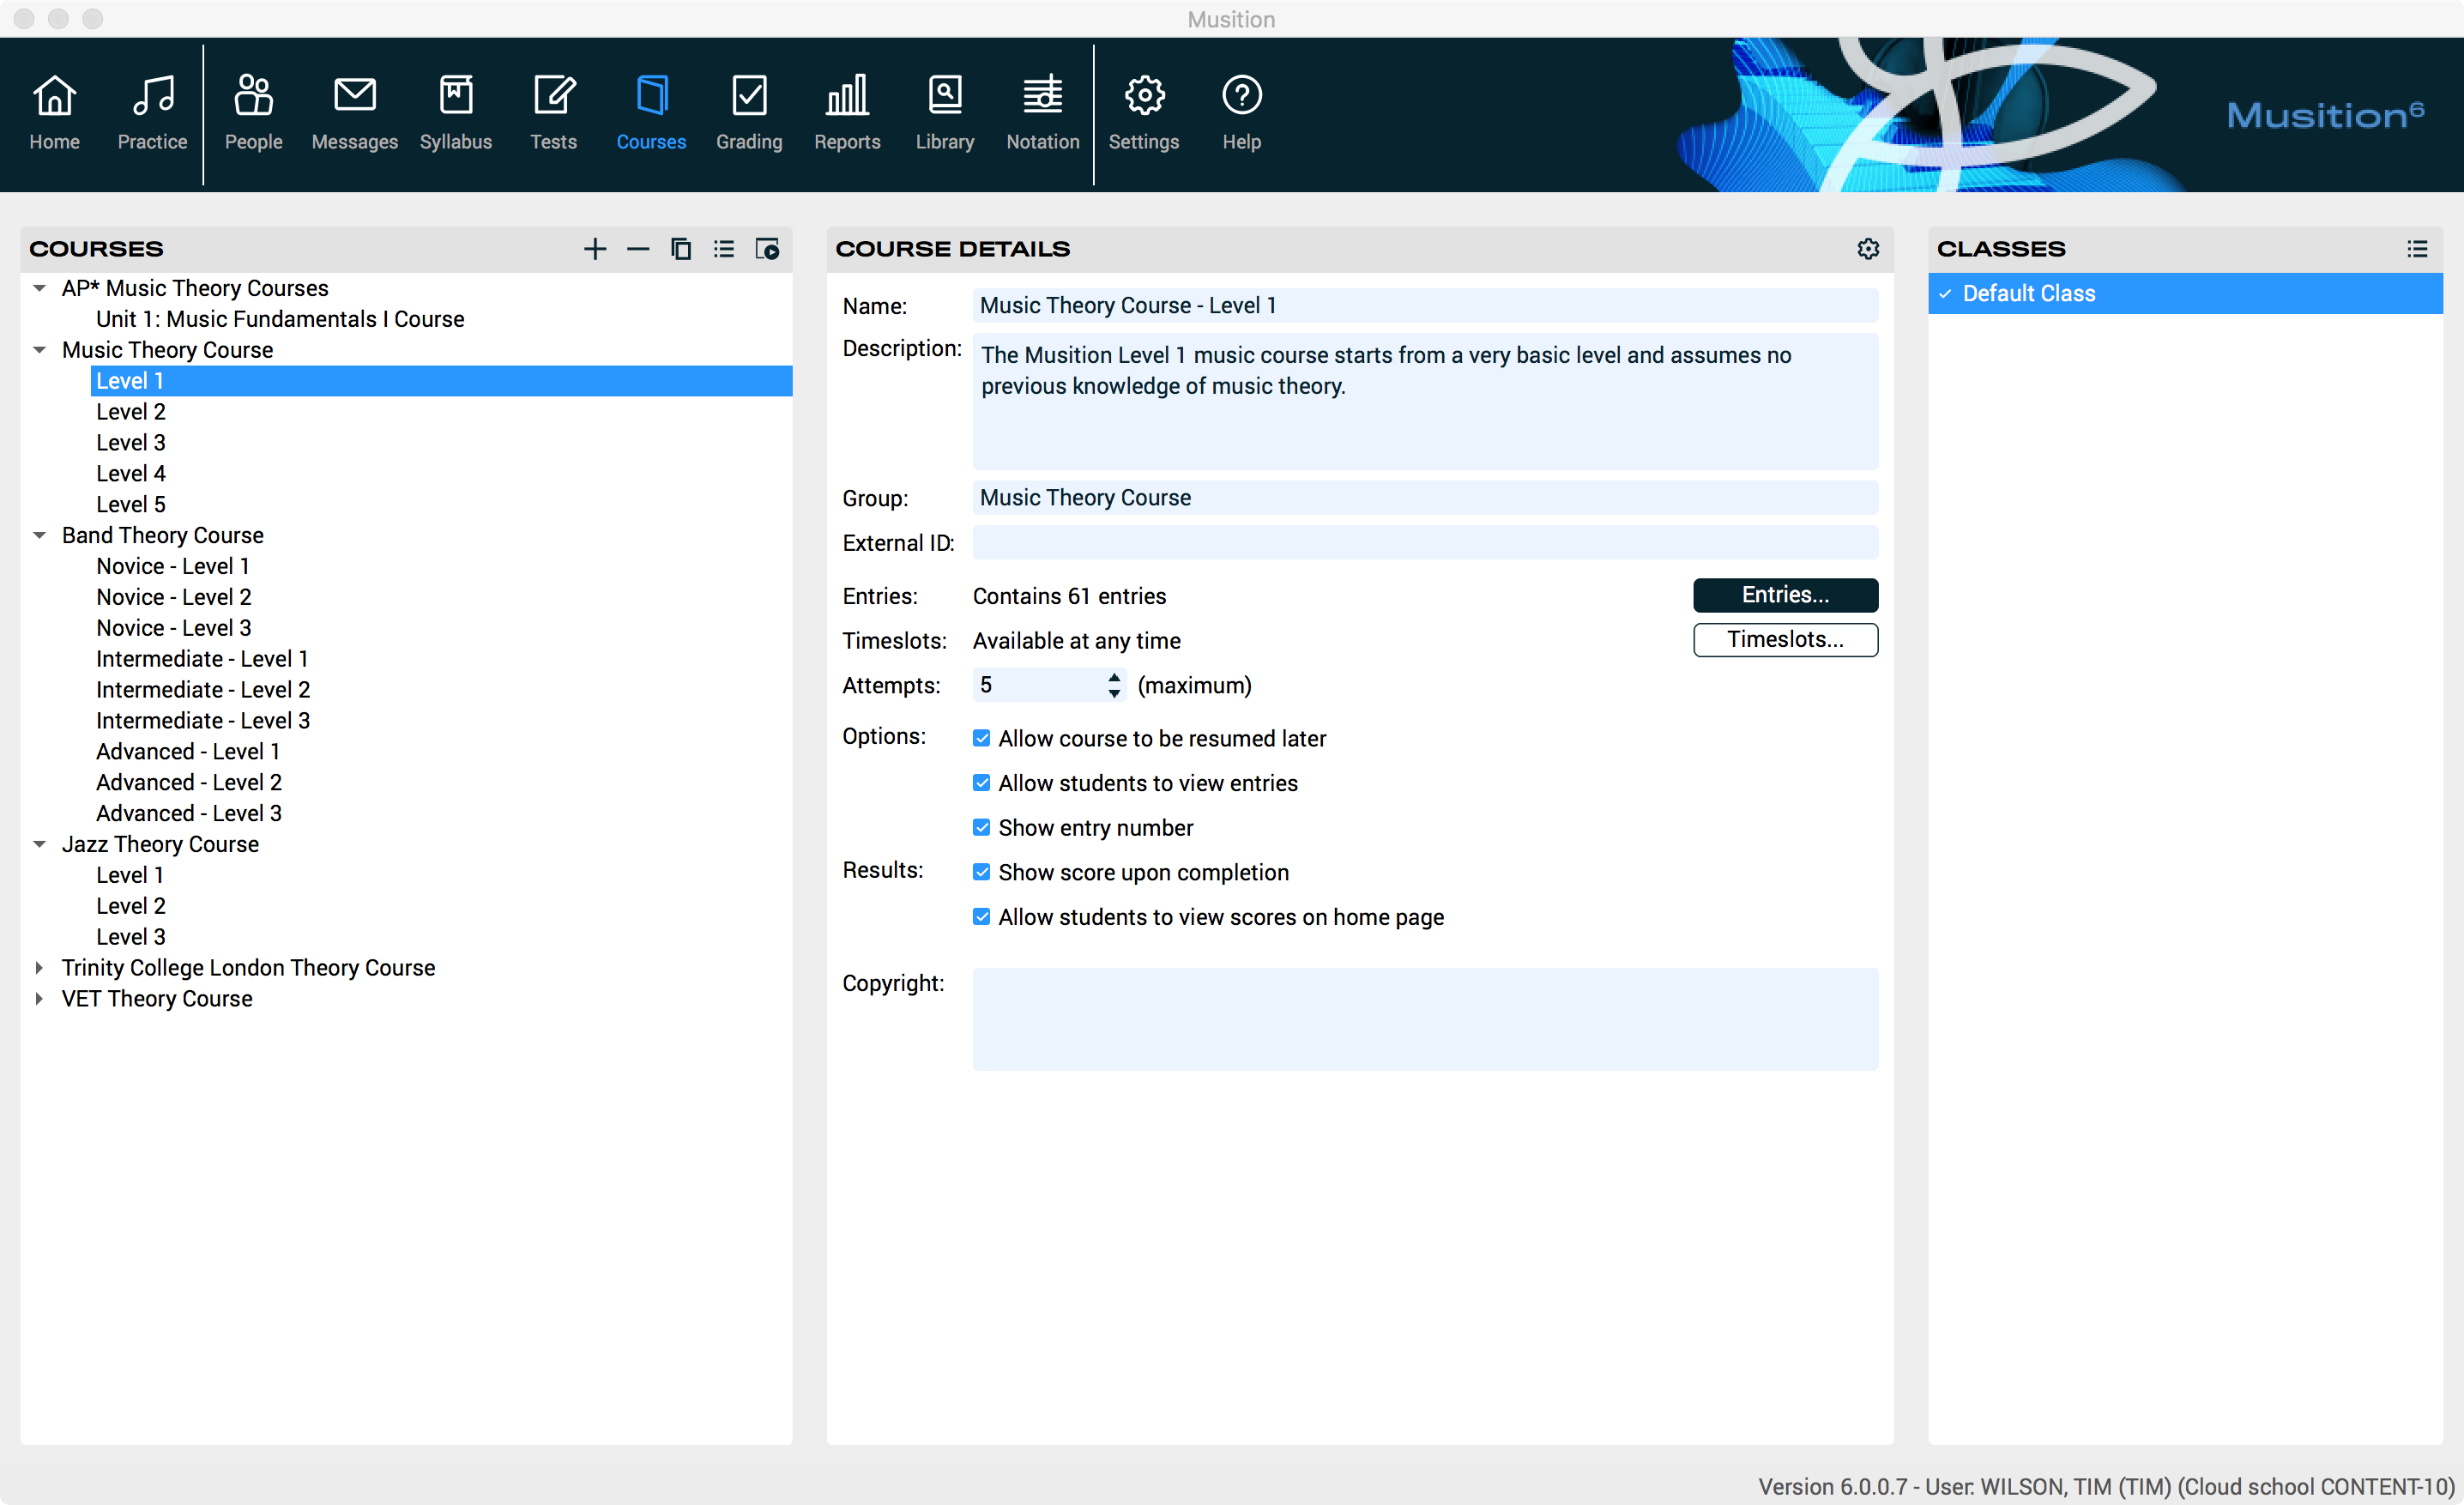Image resolution: width=2464 pixels, height=1505 pixels.
Task: Collapse the Band Theory Course group
Action: pyautogui.click(x=39, y=535)
